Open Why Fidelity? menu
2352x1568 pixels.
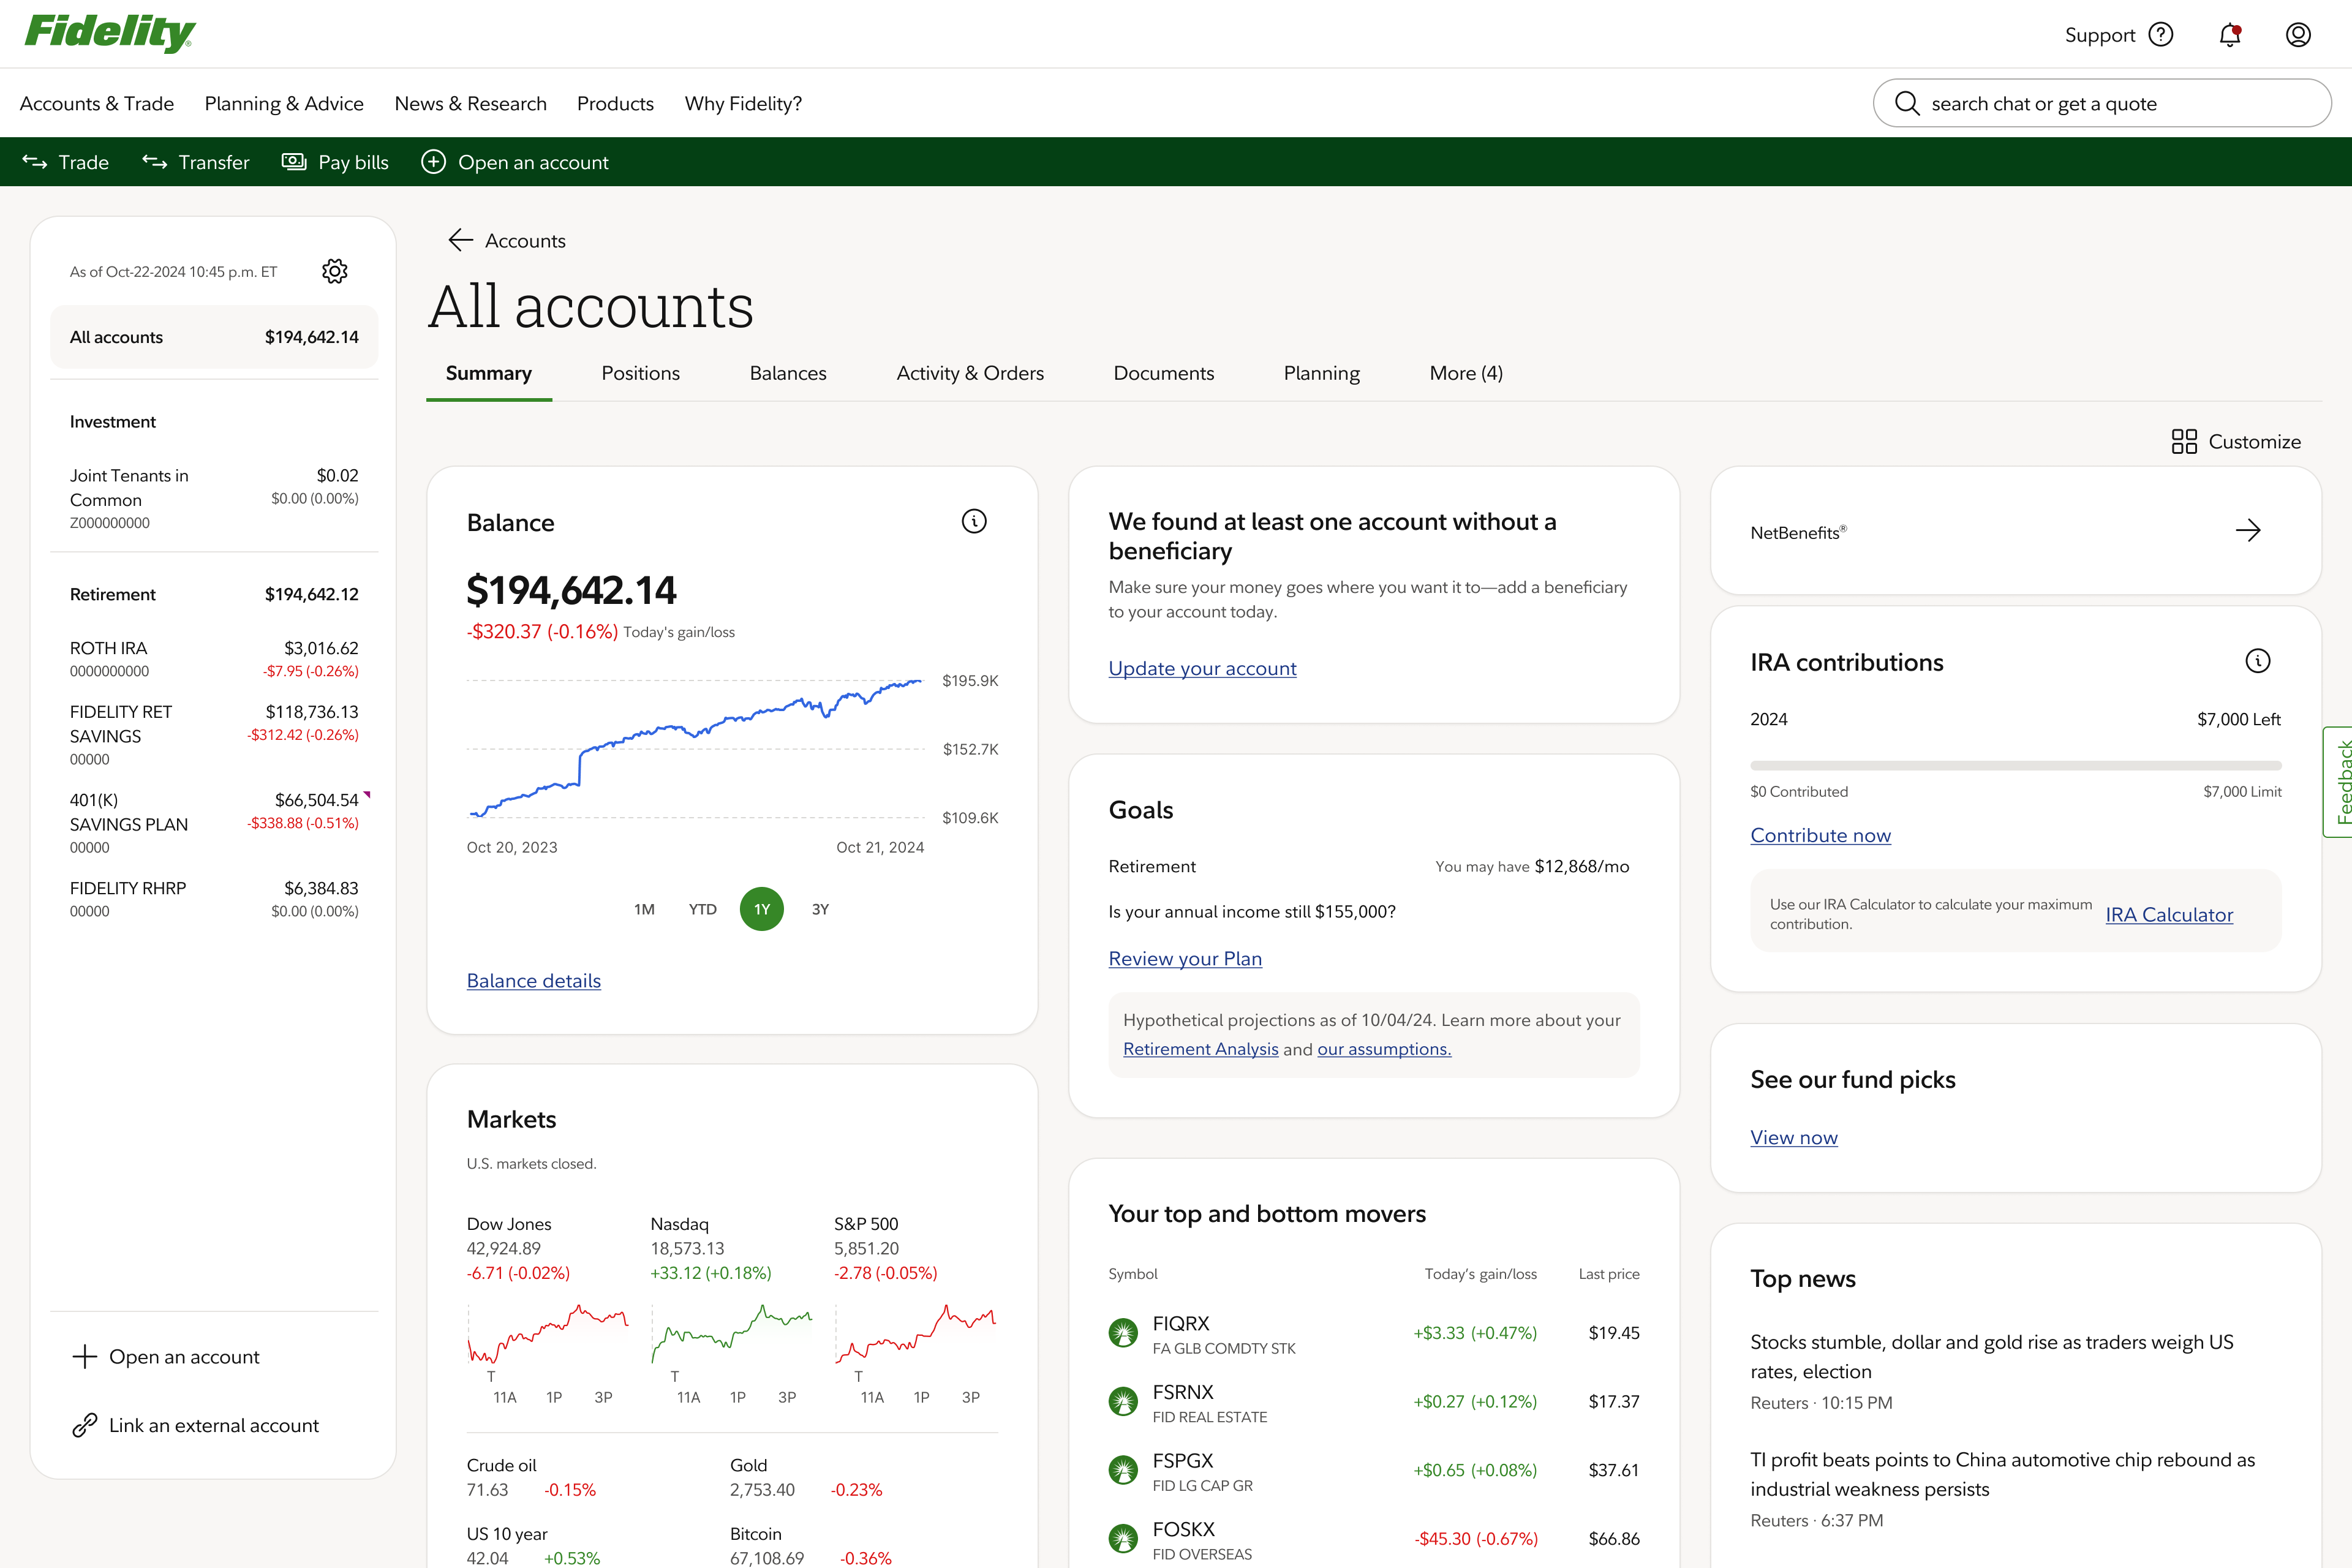743,104
